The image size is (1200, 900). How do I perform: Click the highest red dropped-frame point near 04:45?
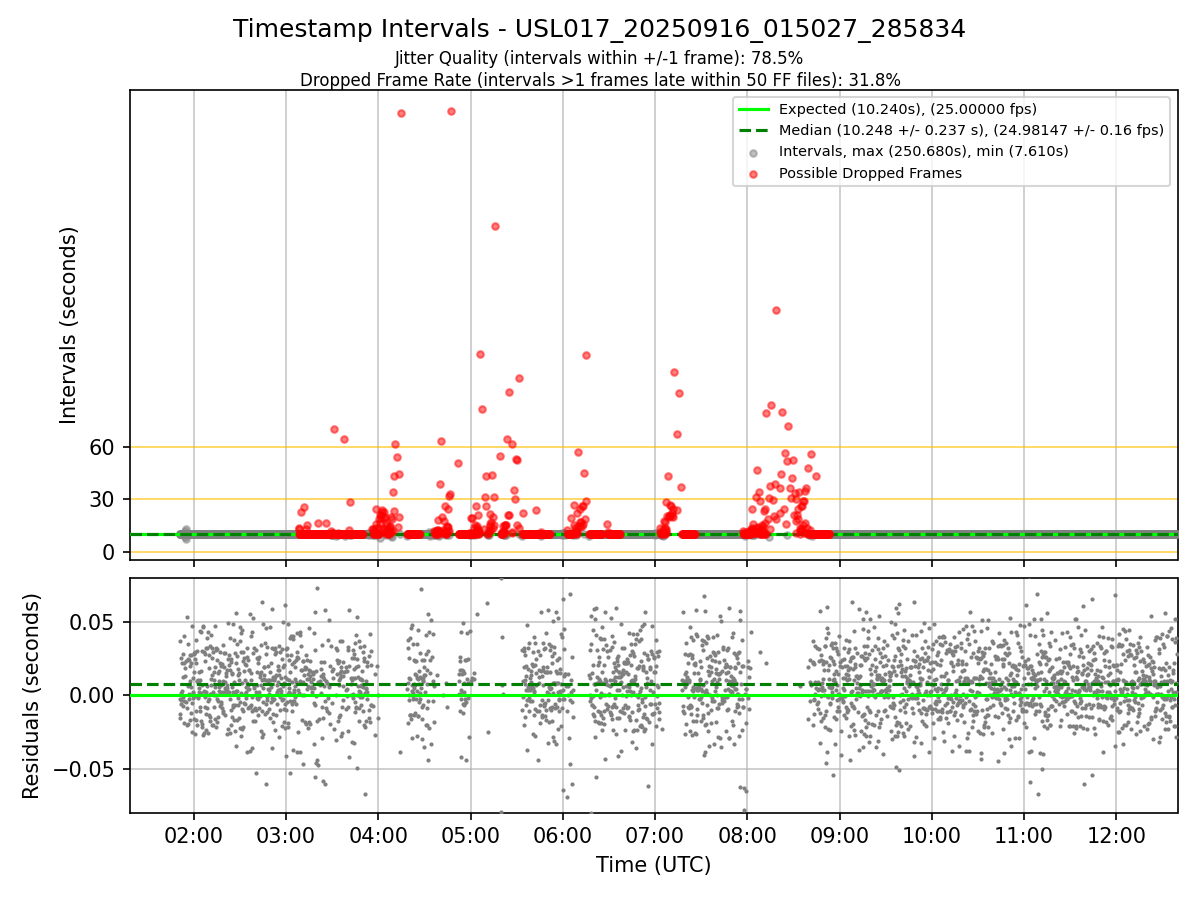pos(451,111)
